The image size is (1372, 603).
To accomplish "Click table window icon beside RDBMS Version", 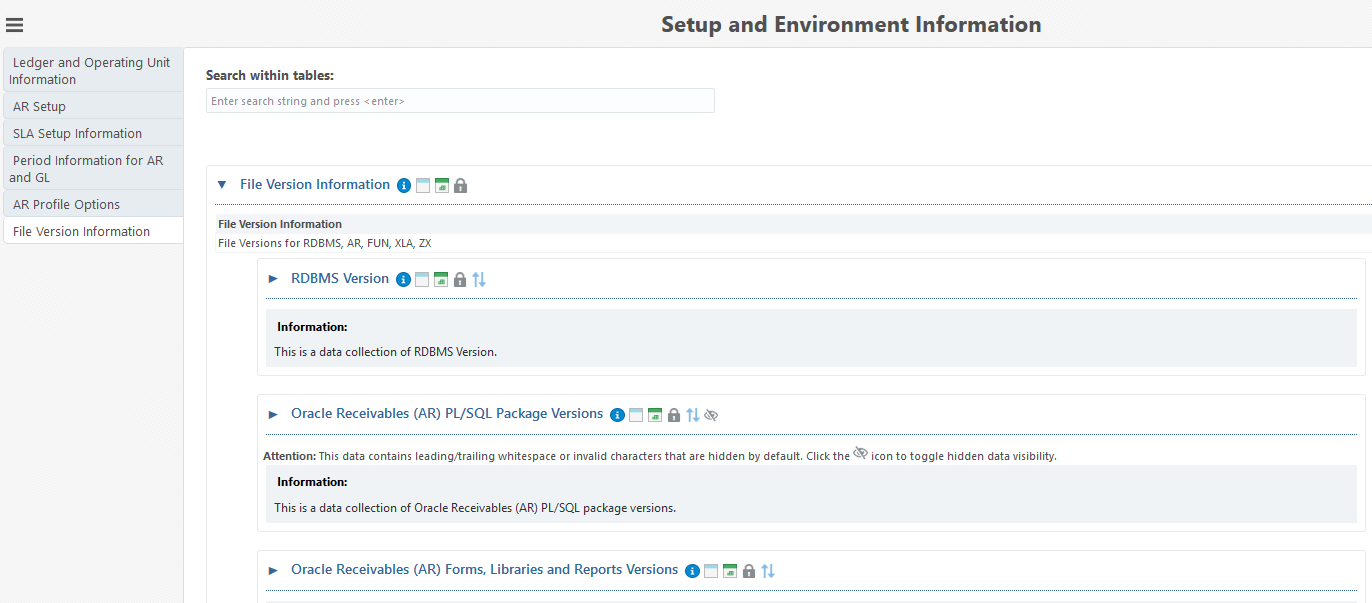I will pos(422,280).
